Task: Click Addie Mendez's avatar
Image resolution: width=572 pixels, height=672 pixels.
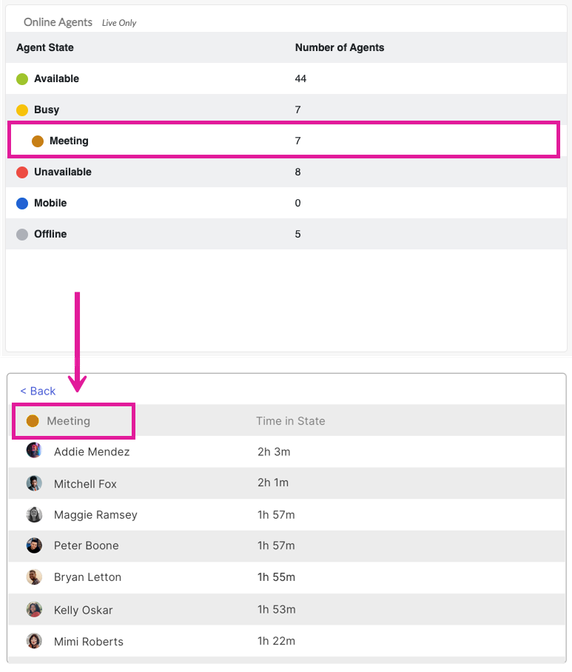Action: pos(34,450)
